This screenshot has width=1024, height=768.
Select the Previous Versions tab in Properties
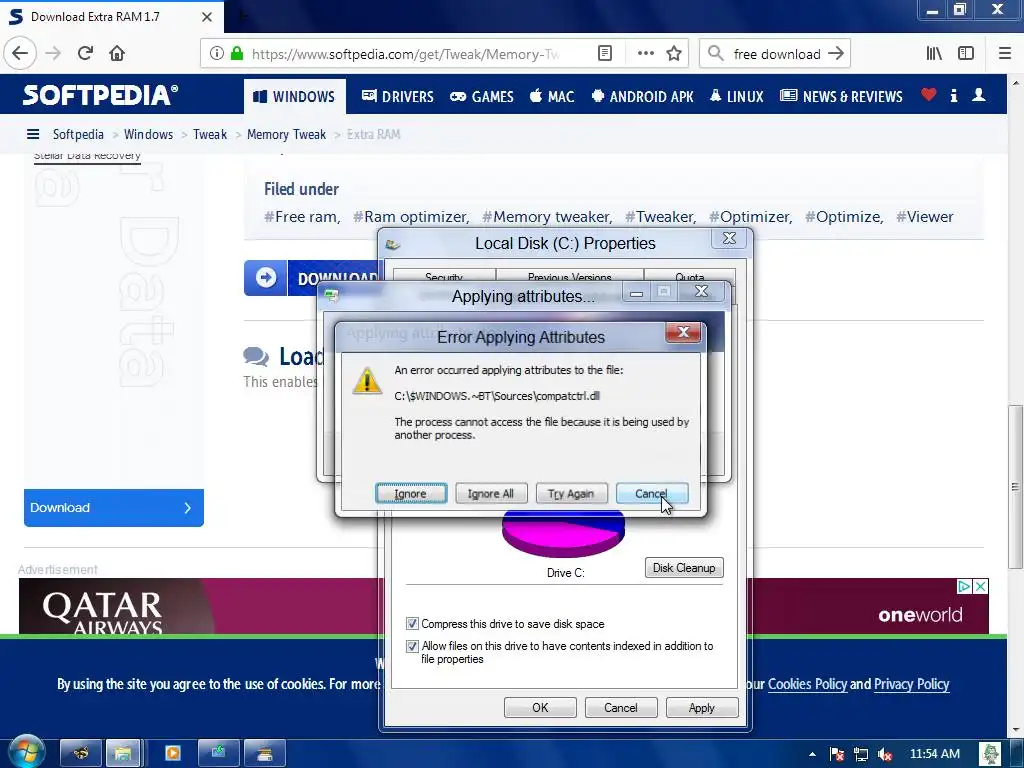(x=569, y=276)
